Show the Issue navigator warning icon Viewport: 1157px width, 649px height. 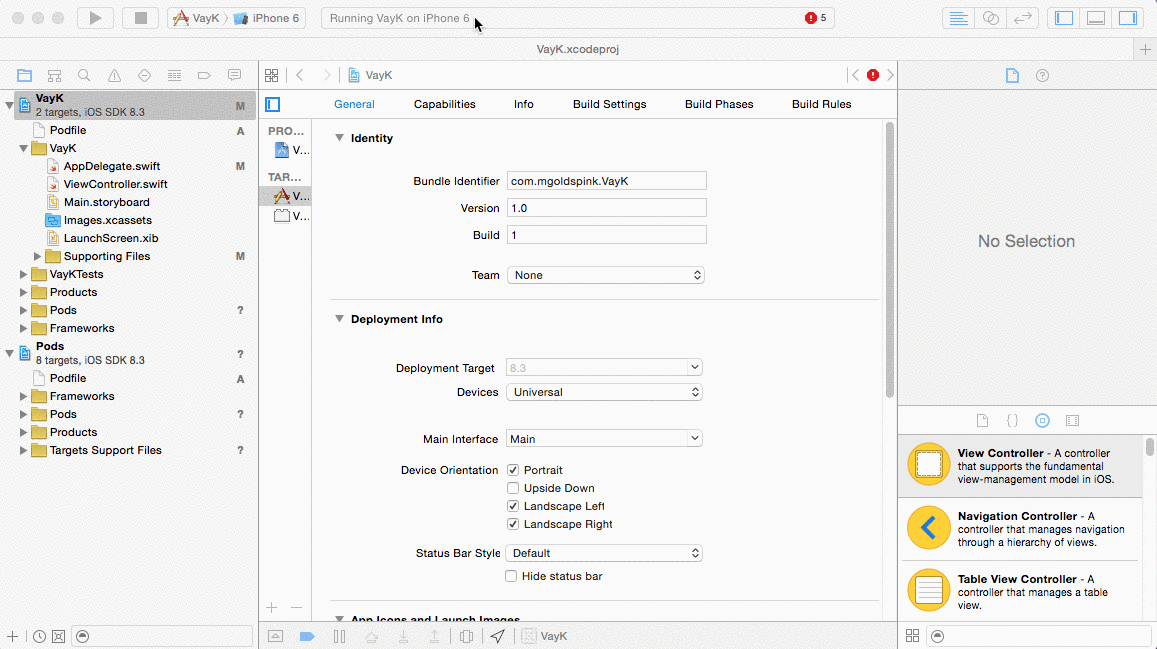coord(114,75)
